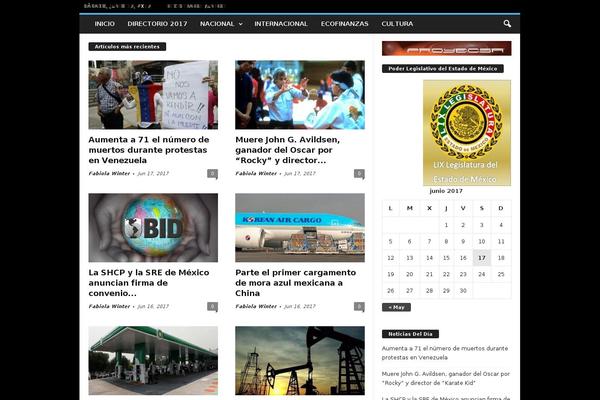Open headline about 71 muertos en Venezuela
This screenshot has height=400, width=600.
(x=149, y=150)
